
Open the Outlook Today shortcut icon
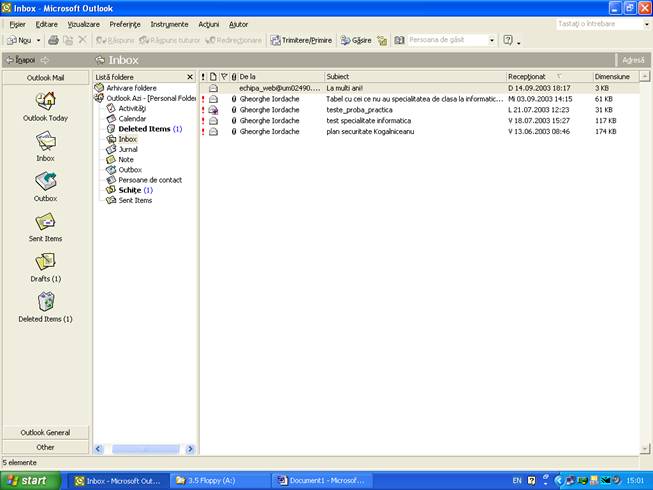coord(46,101)
